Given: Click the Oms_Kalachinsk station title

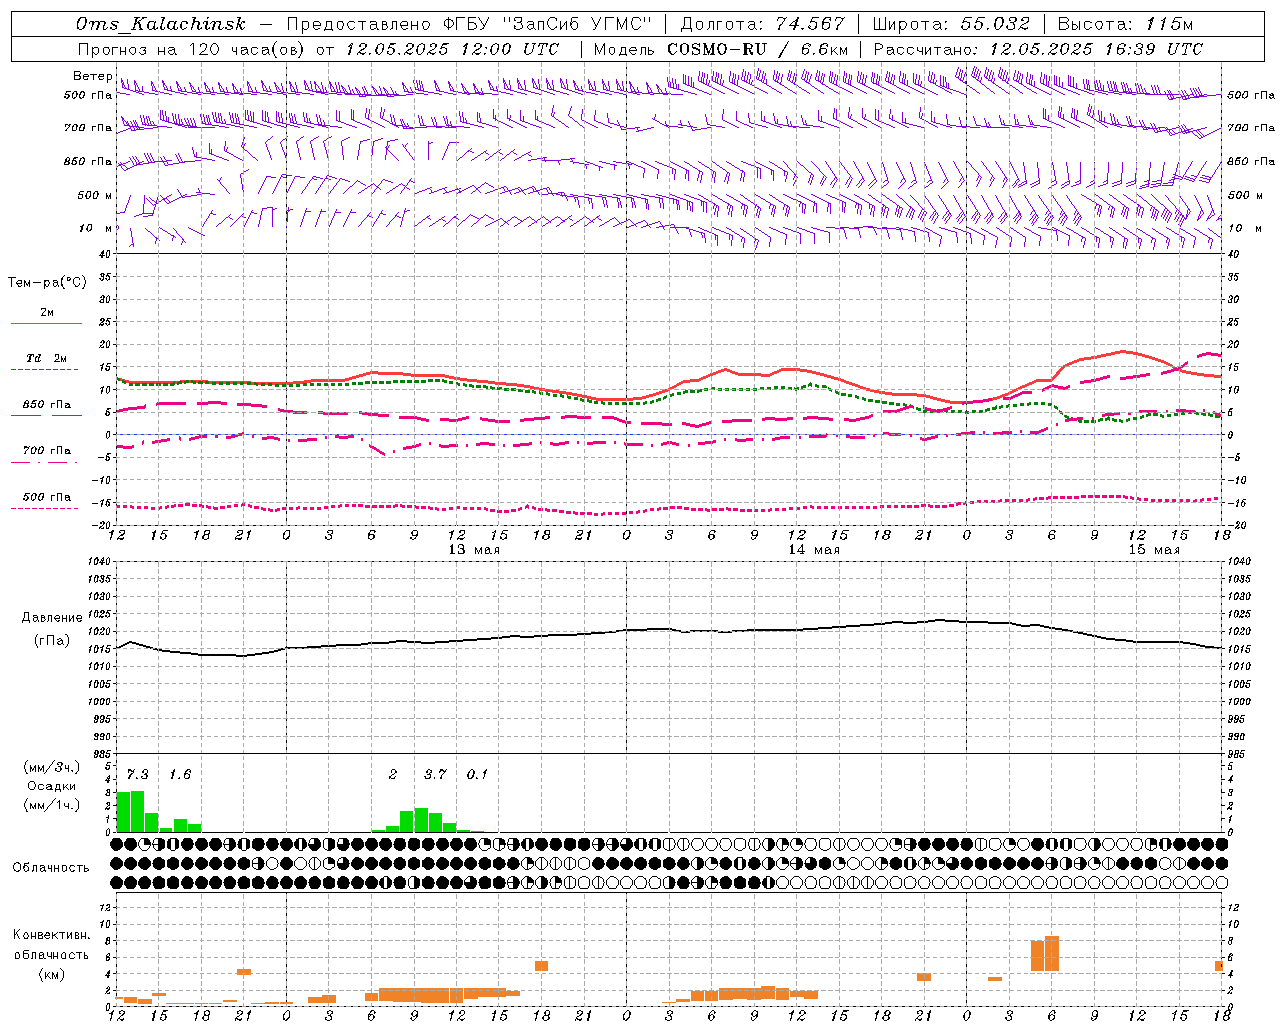Looking at the screenshot, I should (161, 24).
